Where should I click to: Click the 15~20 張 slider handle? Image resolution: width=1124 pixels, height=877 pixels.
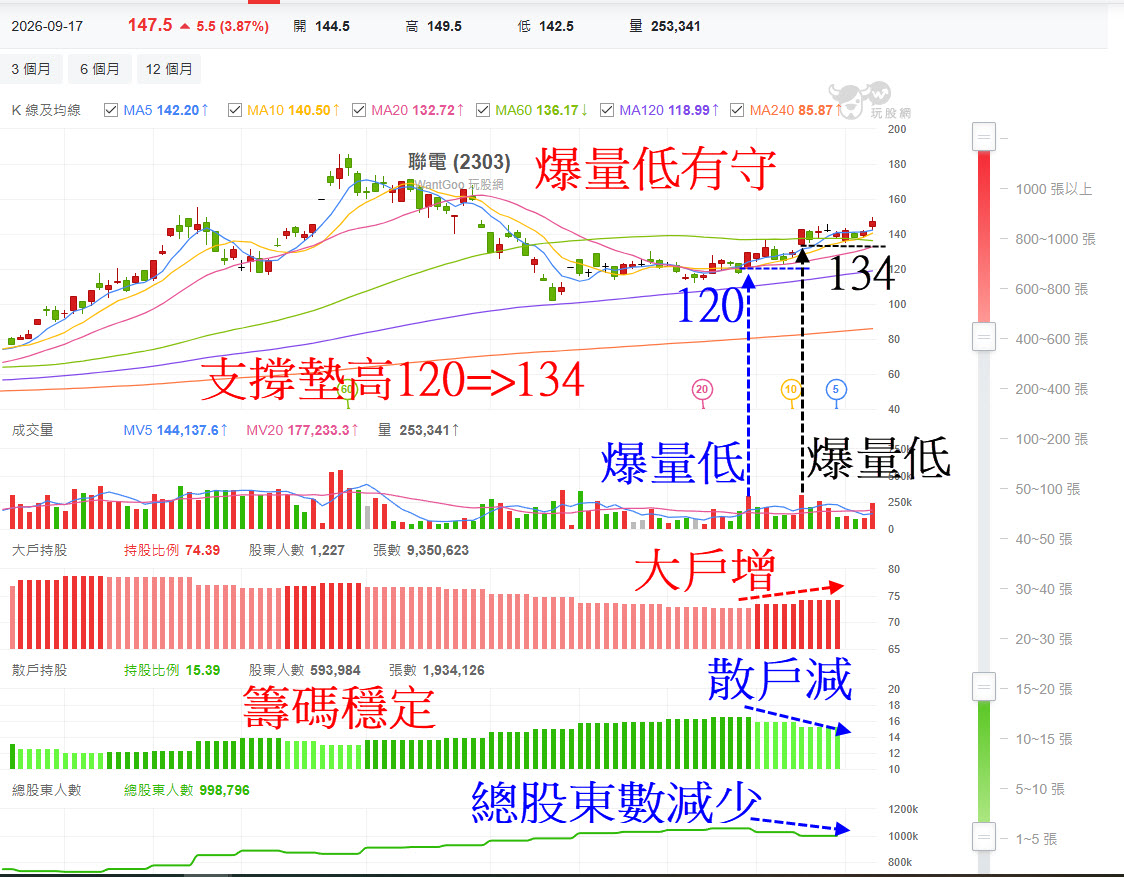coord(984,687)
